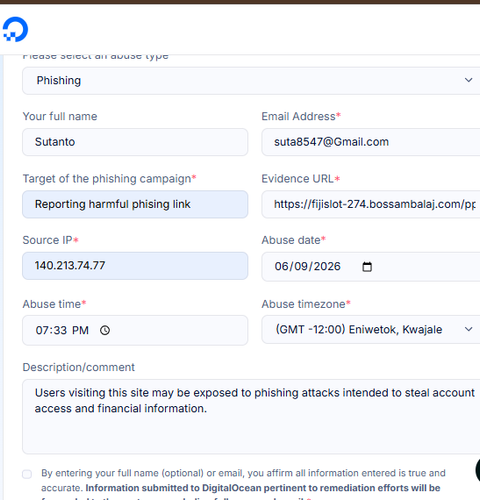Open the Phishing abuse type selector
The image size is (480, 500).
tap(251, 81)
